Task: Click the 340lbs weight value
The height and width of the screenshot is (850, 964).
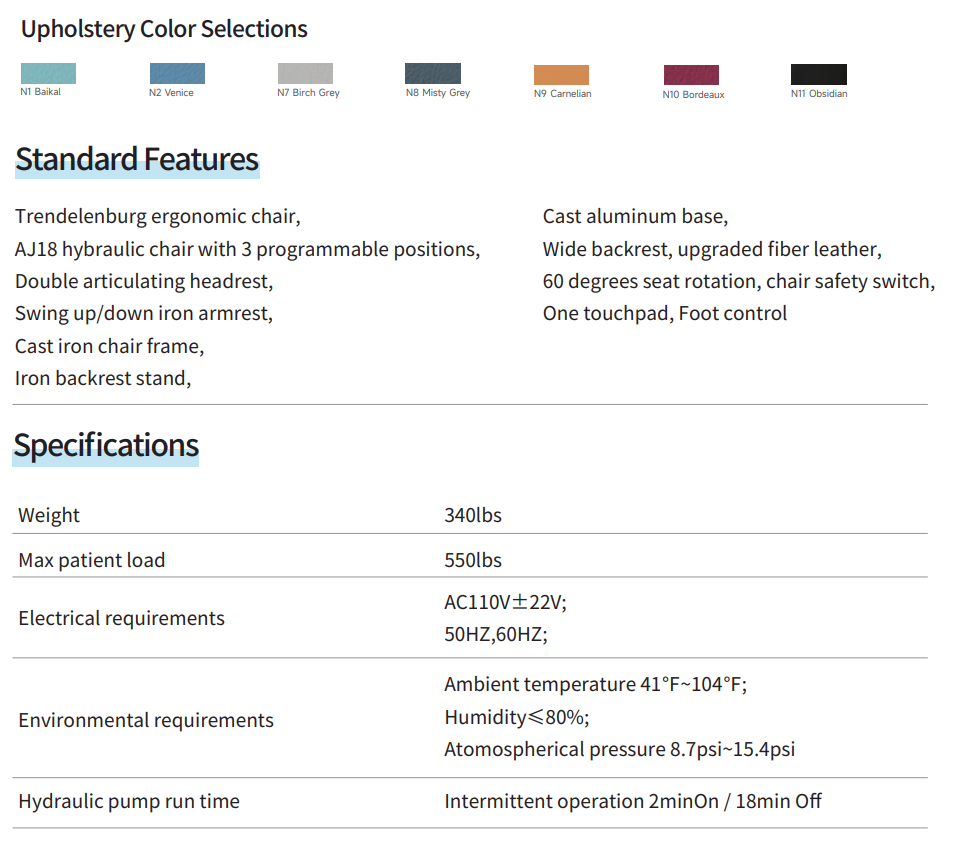Action: tap(473, 516)
